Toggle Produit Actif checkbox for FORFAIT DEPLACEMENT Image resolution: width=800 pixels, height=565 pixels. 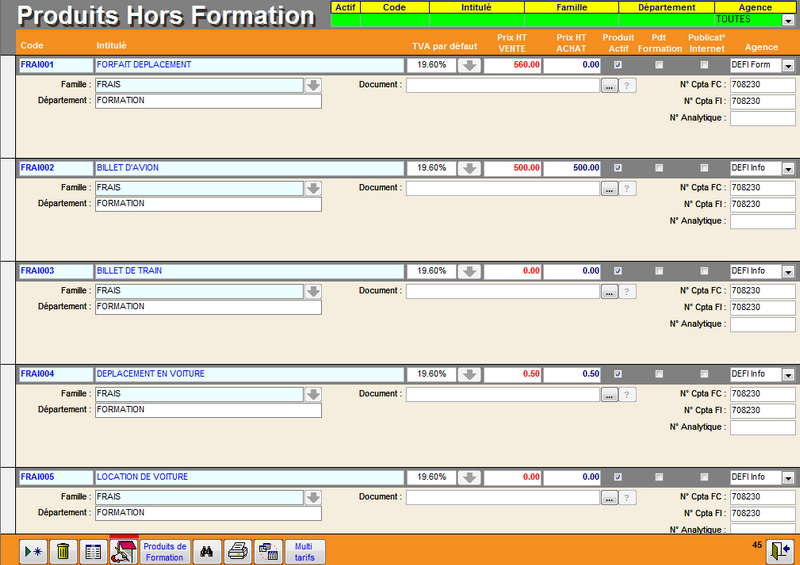point(617,65)
